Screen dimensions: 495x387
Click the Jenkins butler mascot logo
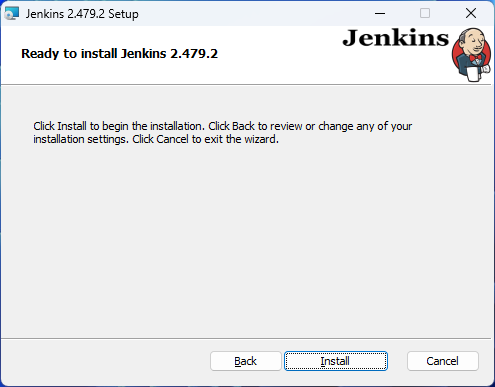coord(471,55)
